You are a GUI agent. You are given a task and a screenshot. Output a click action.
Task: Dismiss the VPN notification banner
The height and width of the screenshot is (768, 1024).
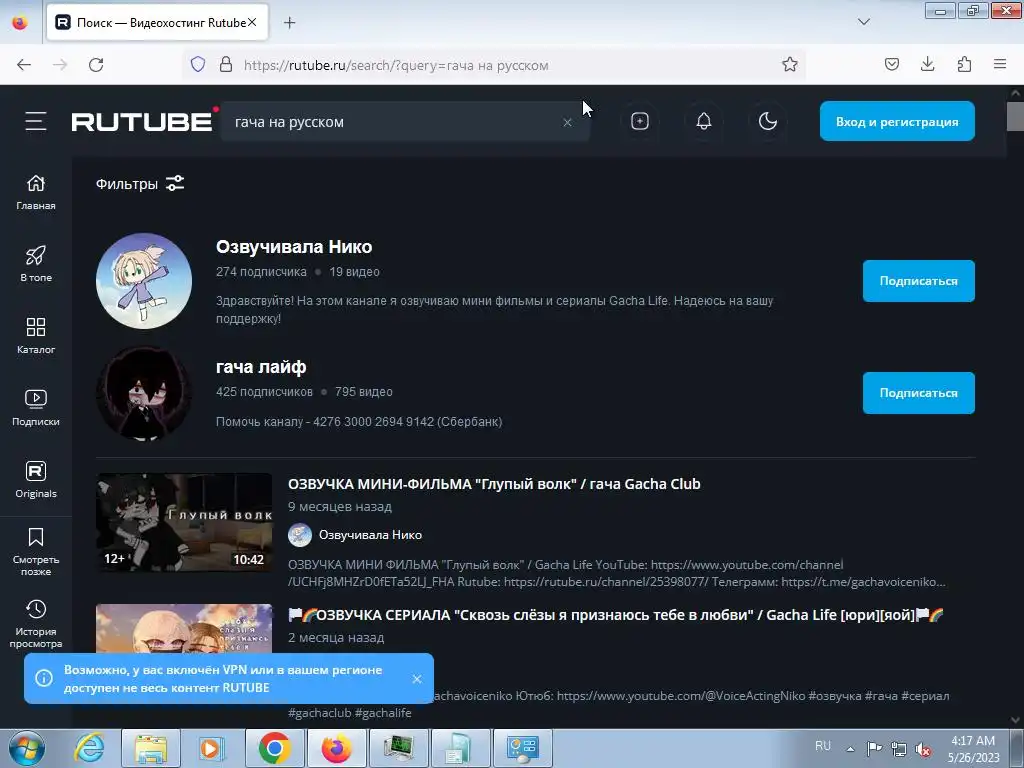pyautogui.click(x=417, y=679)
